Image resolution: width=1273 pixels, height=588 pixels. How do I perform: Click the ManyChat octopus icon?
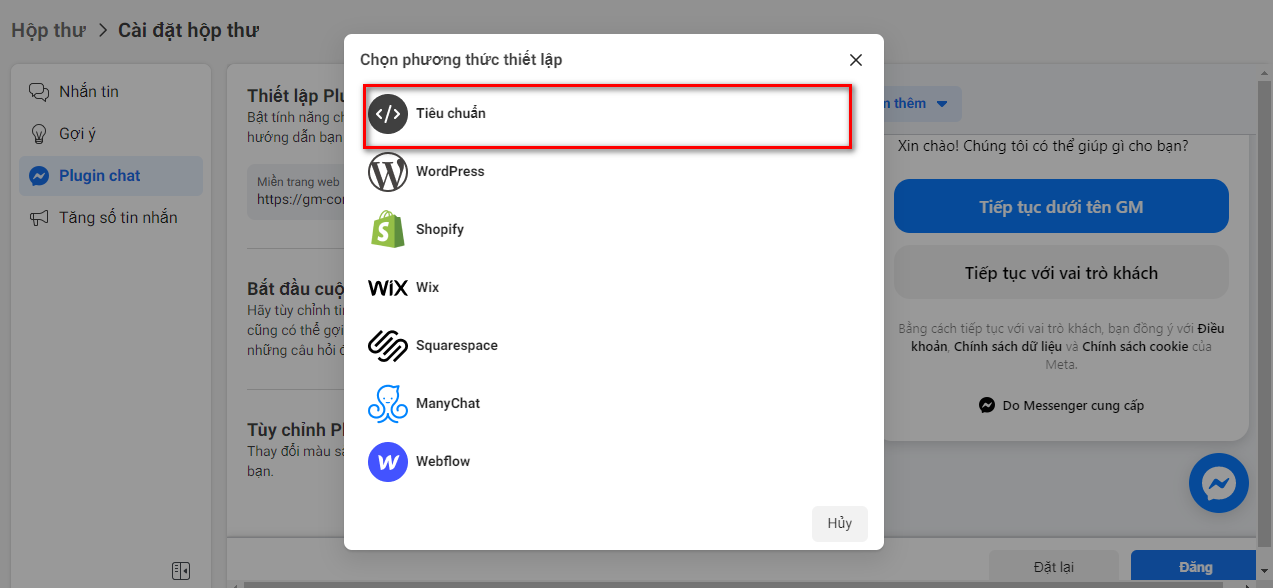pyautogui.click(x=388, y=404)
